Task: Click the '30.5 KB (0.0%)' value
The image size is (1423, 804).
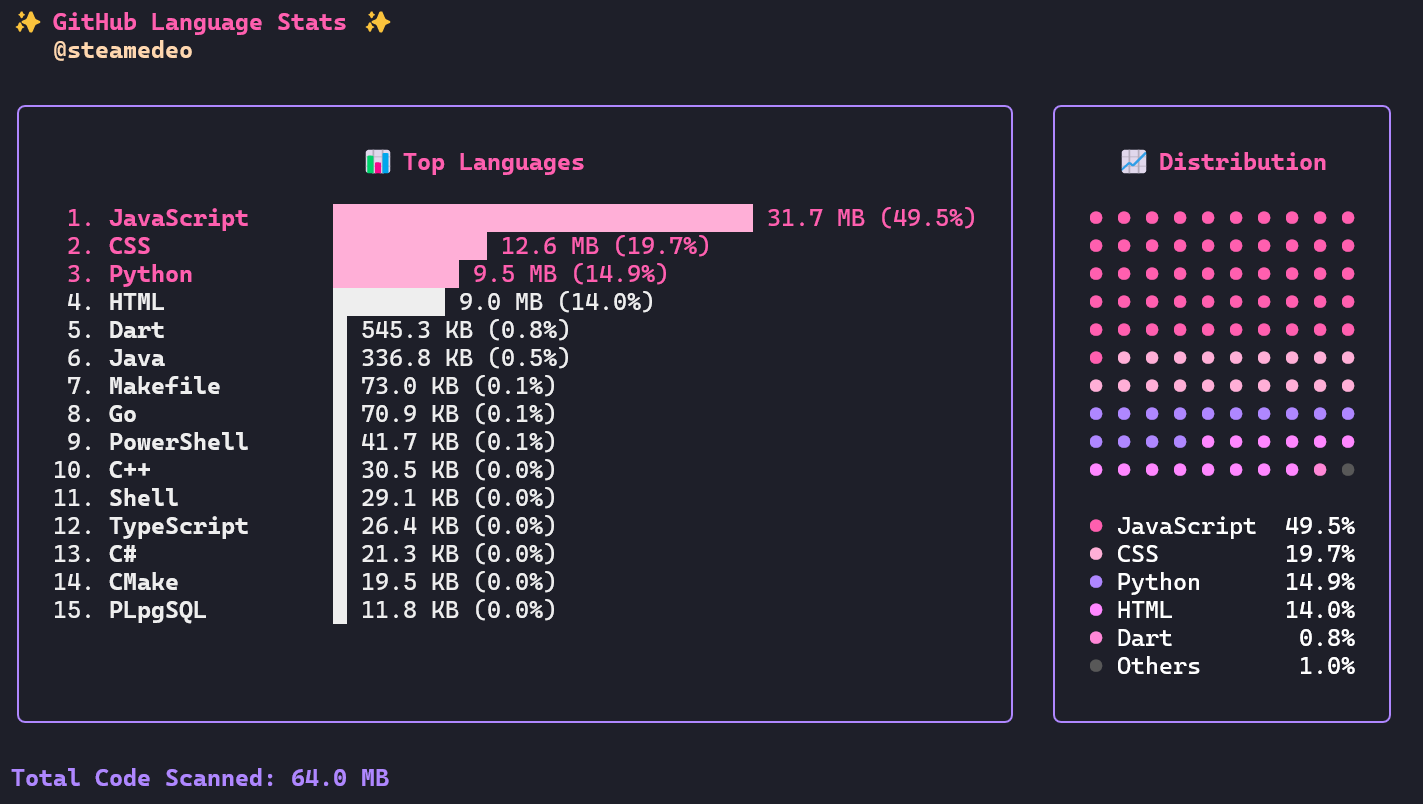Action: (x=459, y=470)
